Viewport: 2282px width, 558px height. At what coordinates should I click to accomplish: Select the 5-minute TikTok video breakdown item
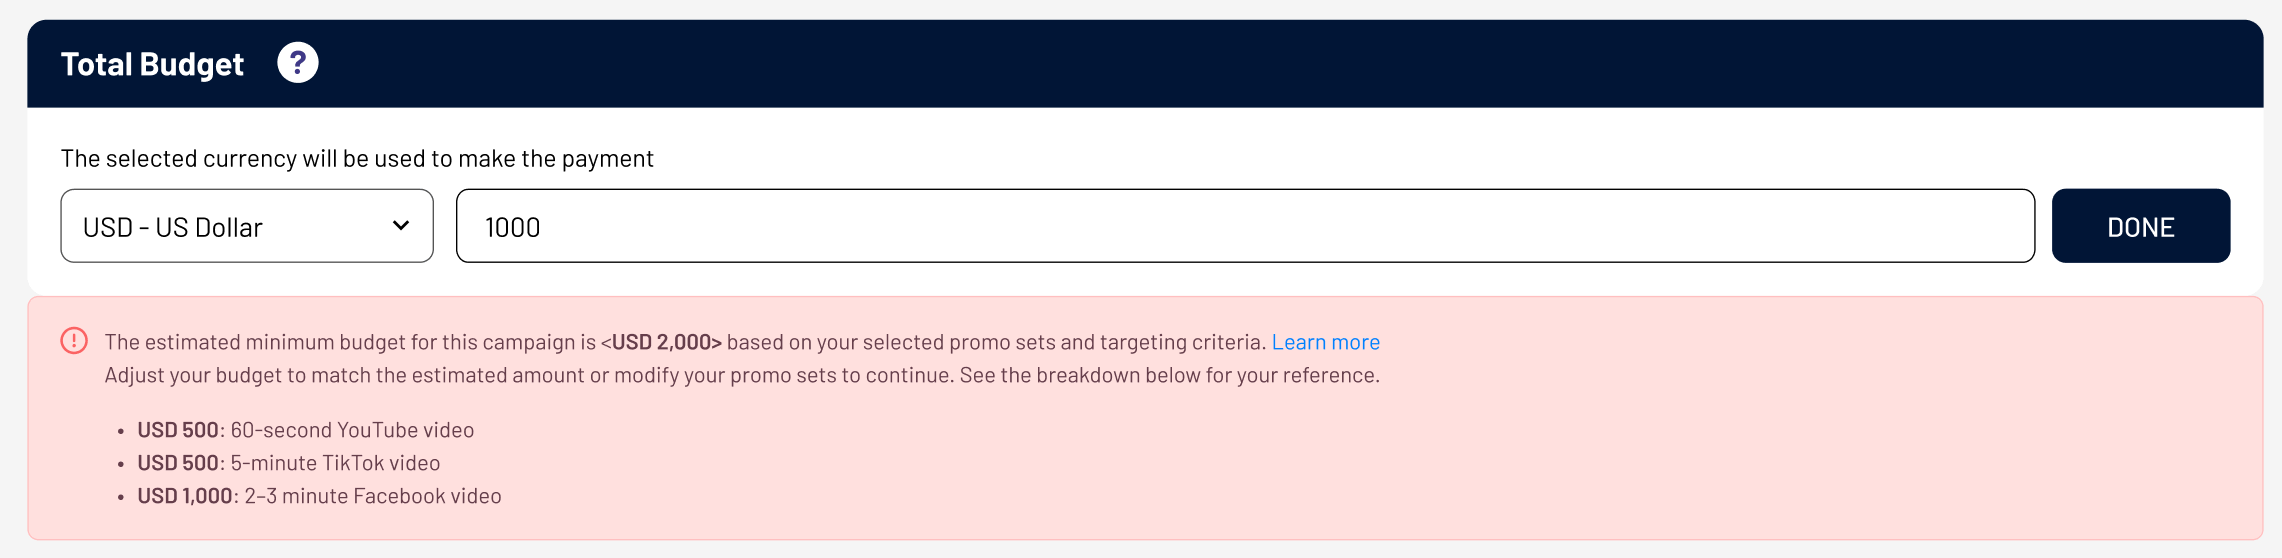tap(289, 463)
